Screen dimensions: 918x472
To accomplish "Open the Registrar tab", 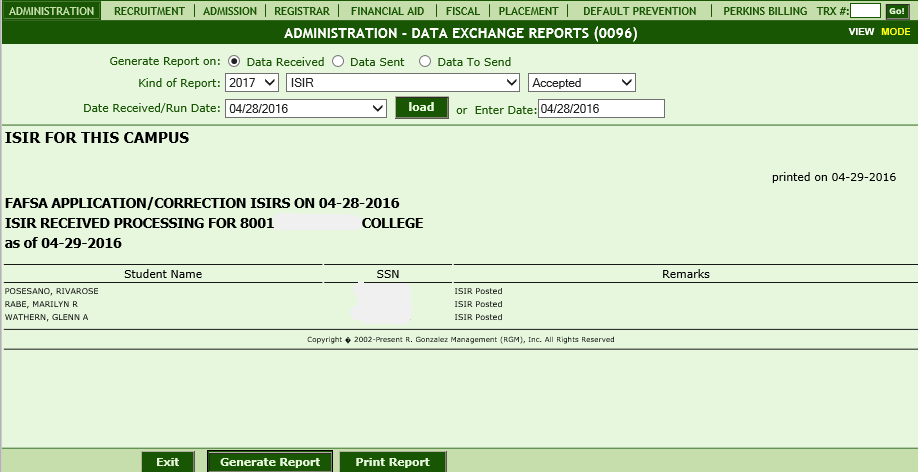I will click(302, 11).
